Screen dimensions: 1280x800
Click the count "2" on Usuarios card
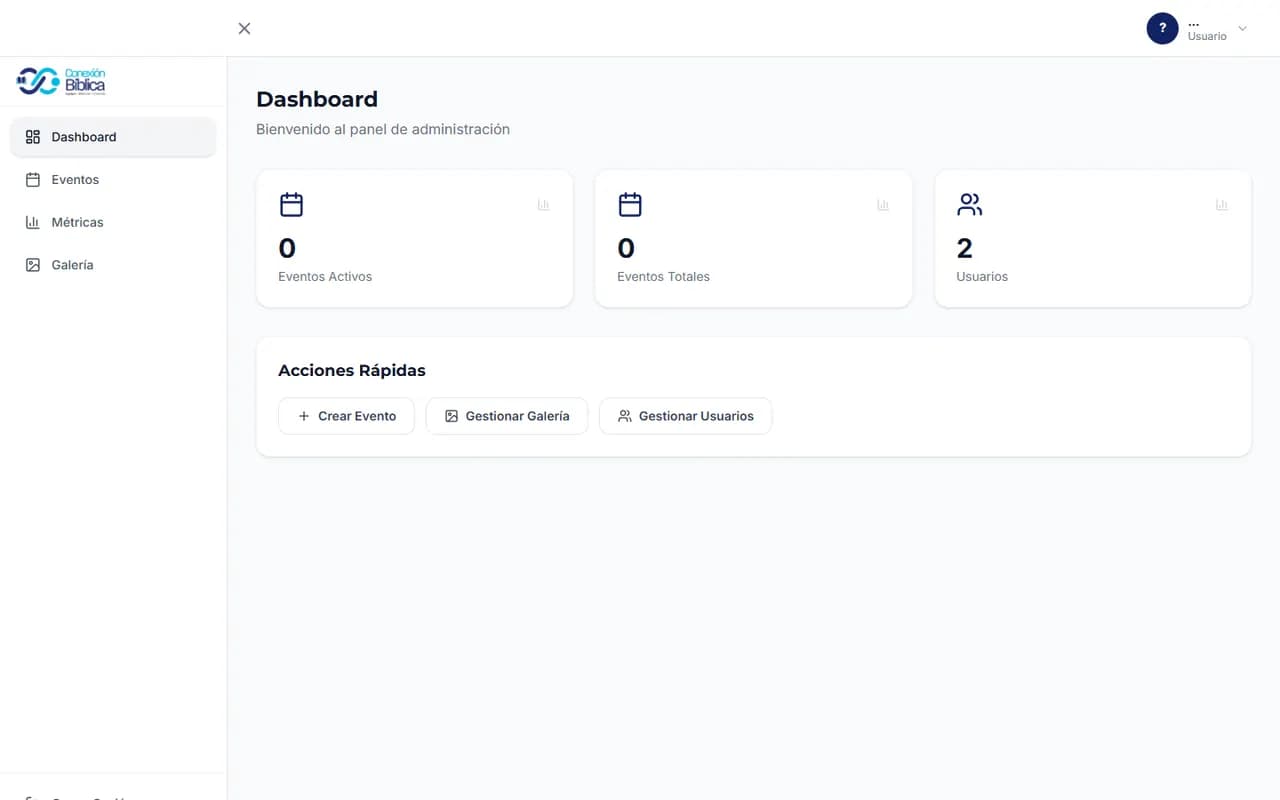(x=965, y=247)
